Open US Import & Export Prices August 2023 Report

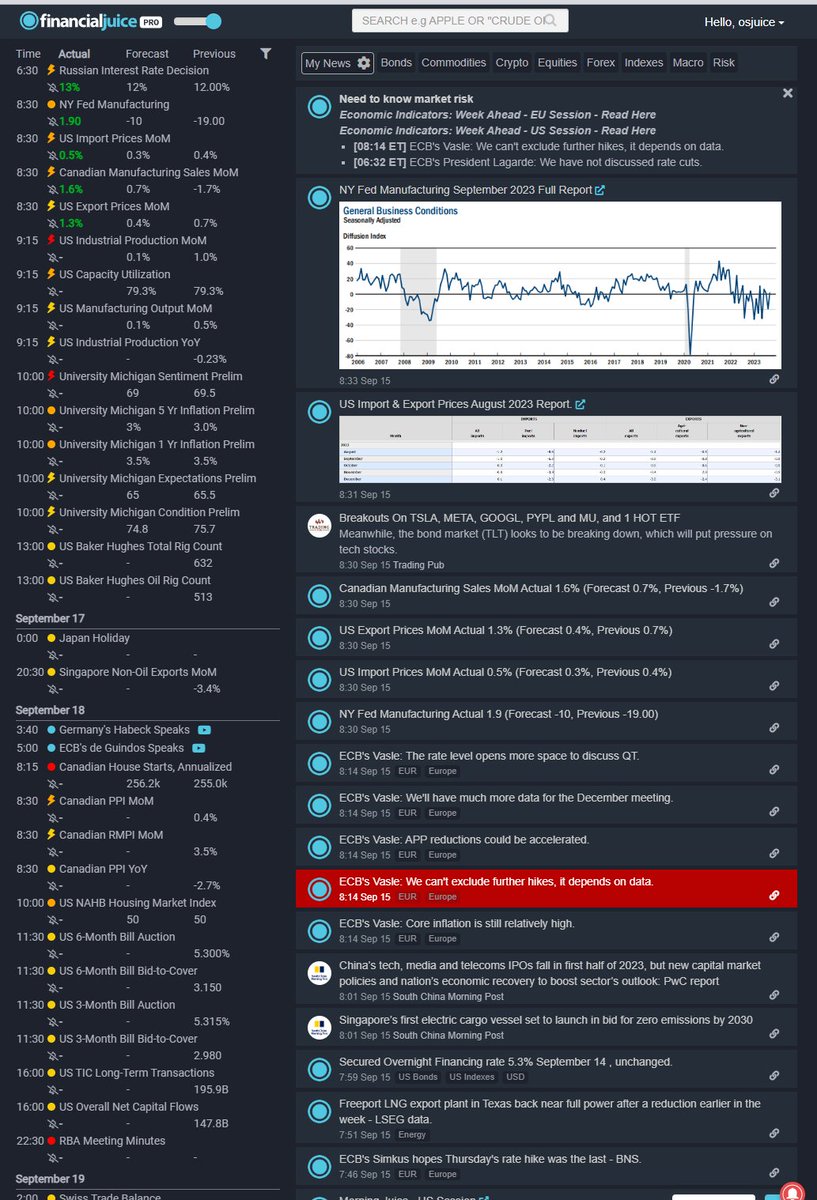(x=455, y=404)
